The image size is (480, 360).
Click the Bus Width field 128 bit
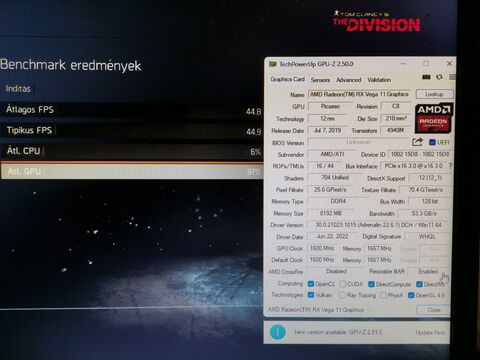pyautogui.click(x=430, y=202)
